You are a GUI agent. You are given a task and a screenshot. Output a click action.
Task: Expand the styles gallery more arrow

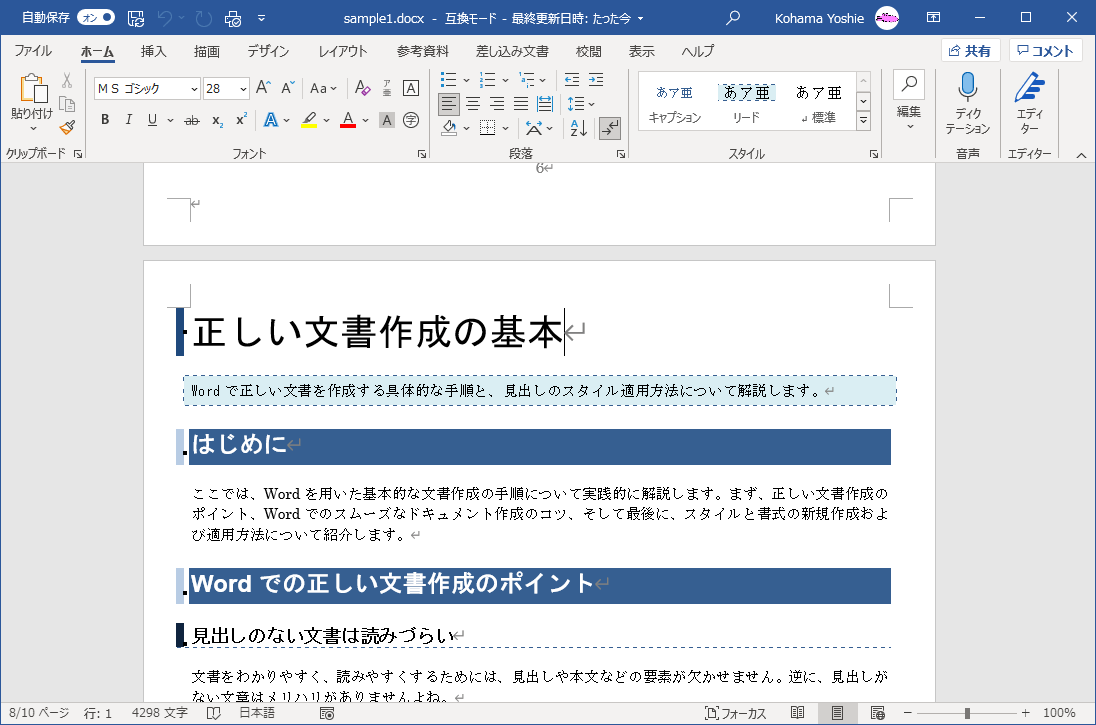[x=864, y=120]
